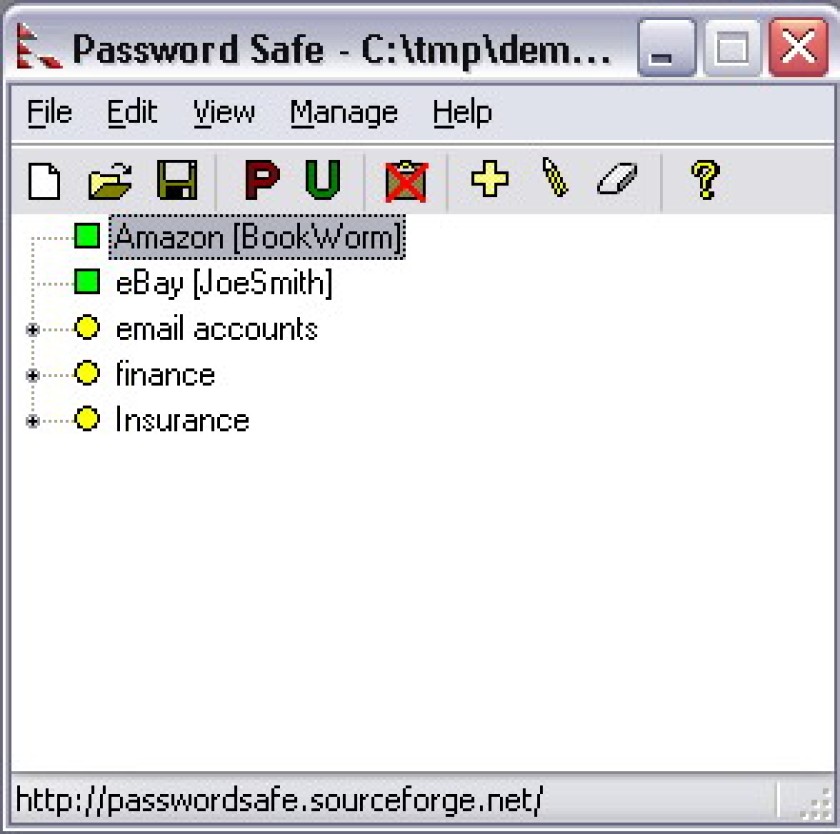
Task: Add a new entry with the plus icon
Action: [x=490, y=179]
